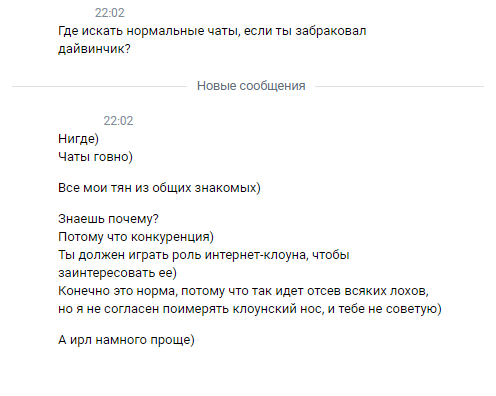Select the message line starting 'Где искать нормальные чаты'
The height and width of the screenshot is (396, 496).
tap(212, 31)
